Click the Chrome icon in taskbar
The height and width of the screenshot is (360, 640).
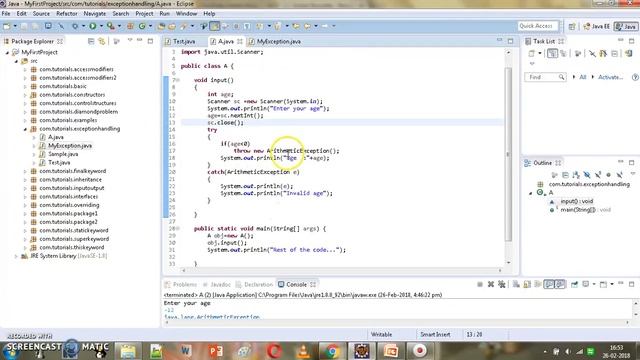[x=332, y=351]
